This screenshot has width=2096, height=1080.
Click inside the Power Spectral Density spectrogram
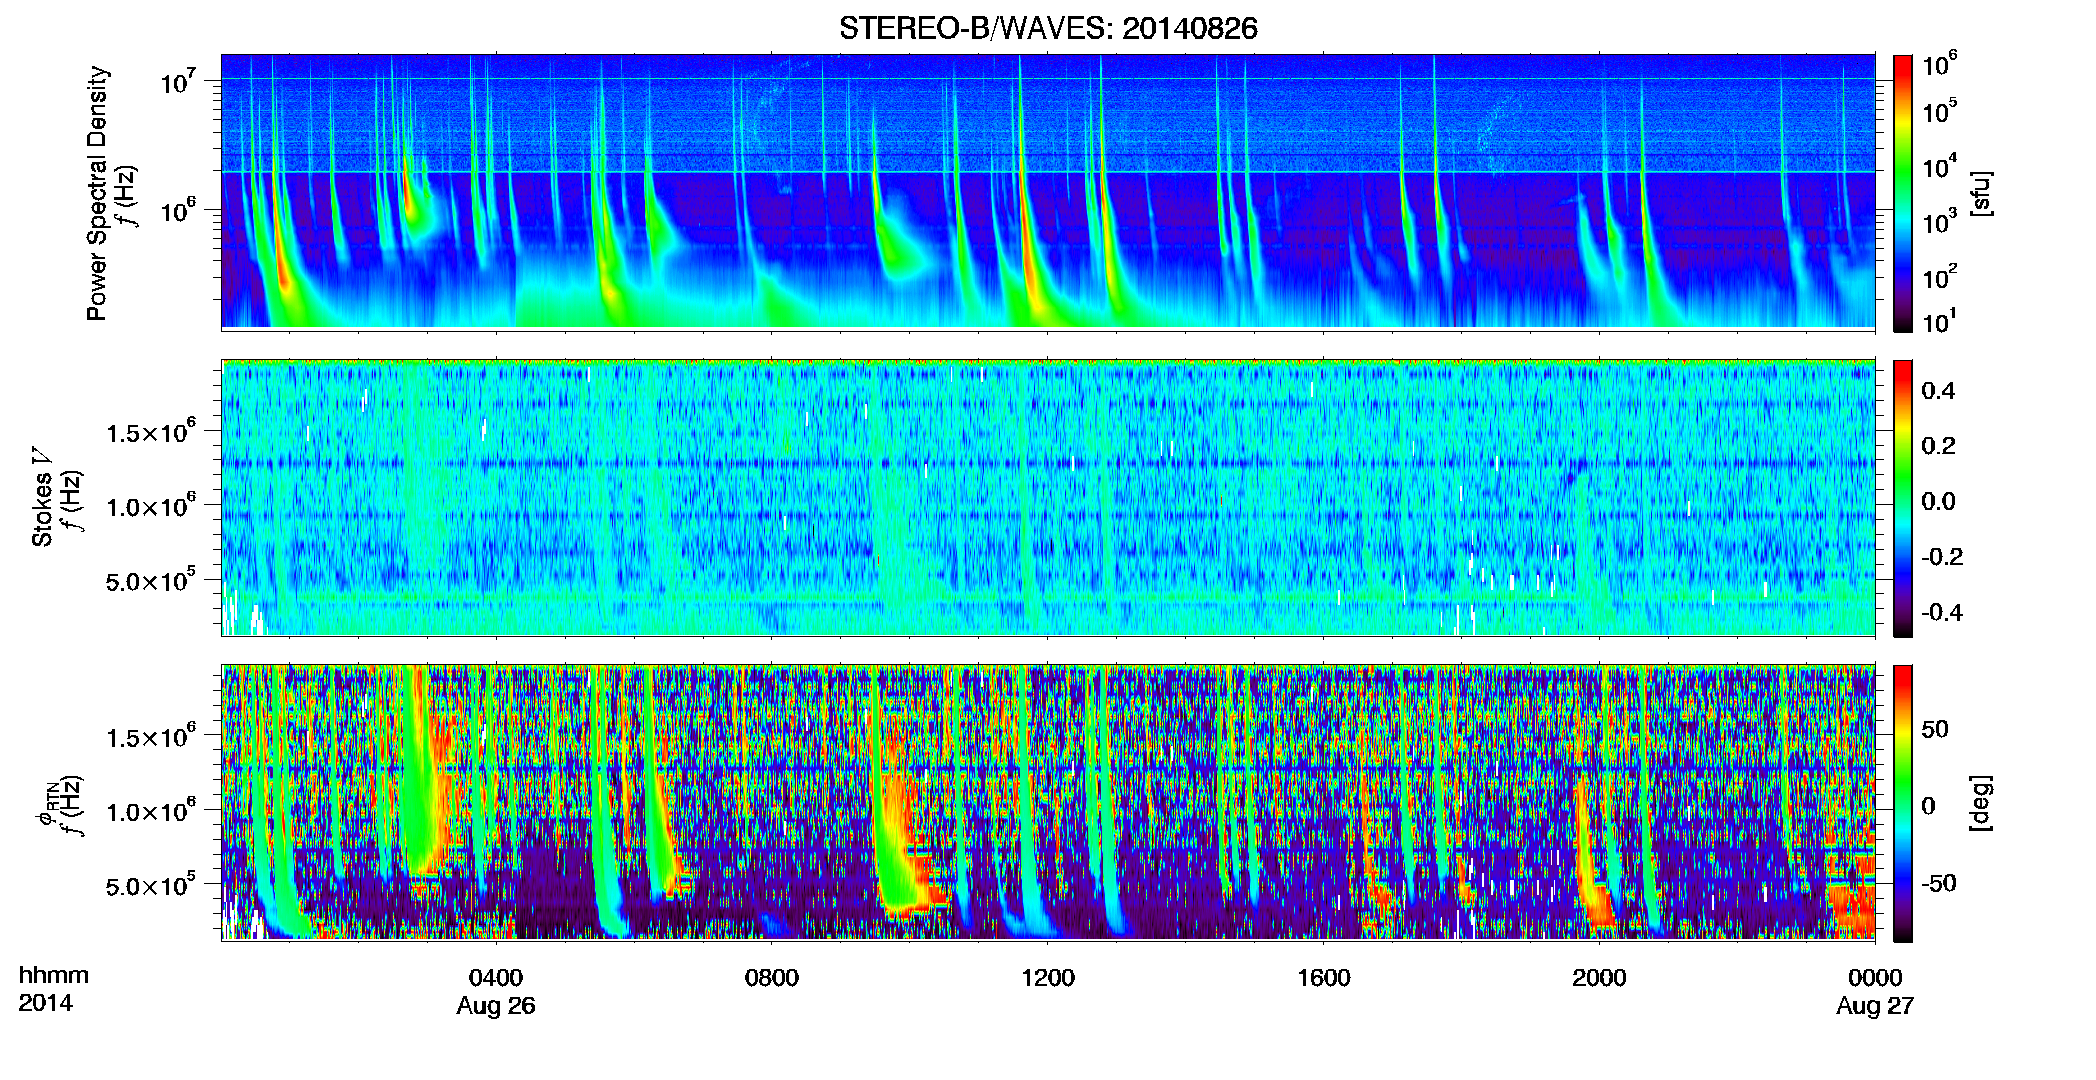pos(1048,191)
